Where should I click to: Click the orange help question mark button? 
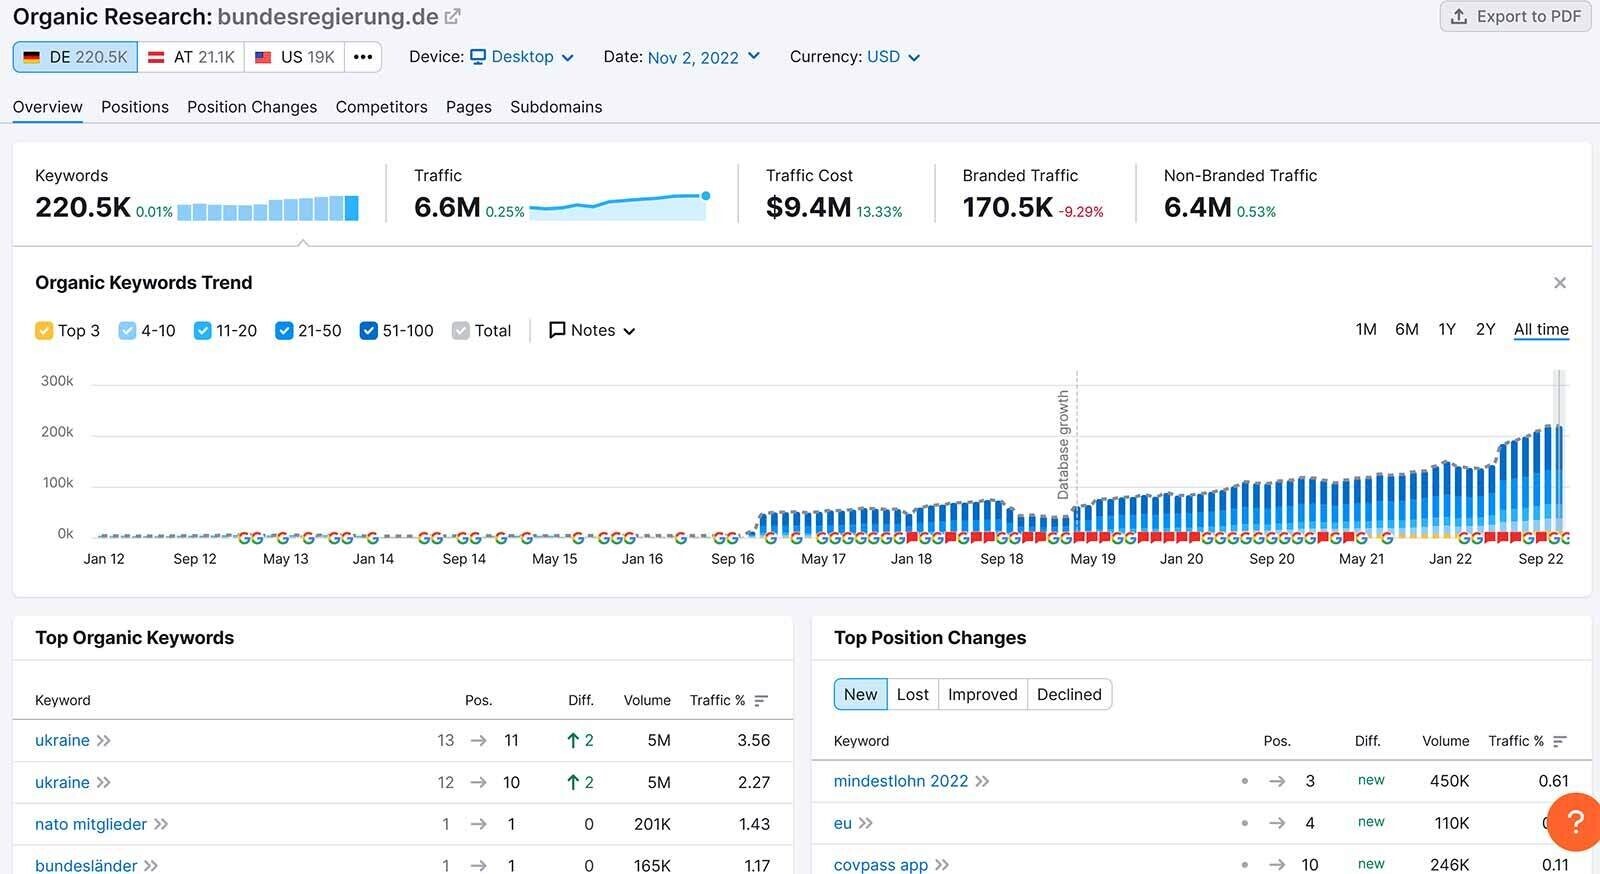coord(1574,821)
